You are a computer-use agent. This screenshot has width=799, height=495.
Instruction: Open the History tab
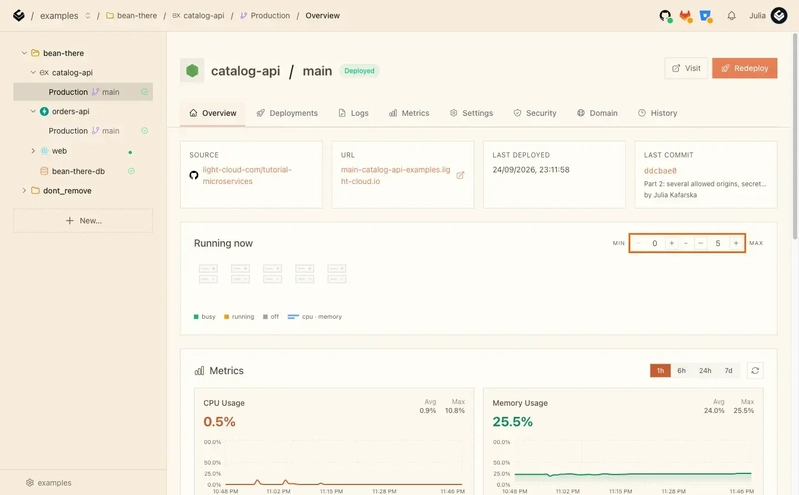coord(658,113)
